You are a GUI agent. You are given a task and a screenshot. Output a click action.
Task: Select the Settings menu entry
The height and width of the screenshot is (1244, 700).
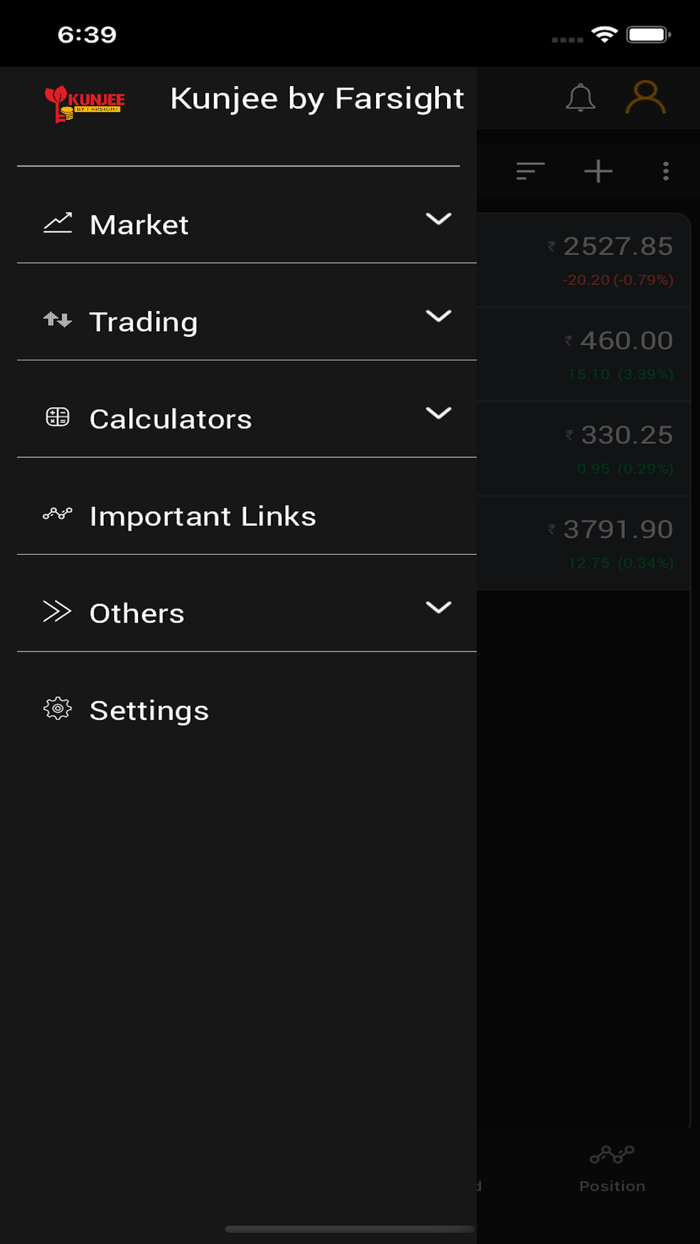click(149, 710)
